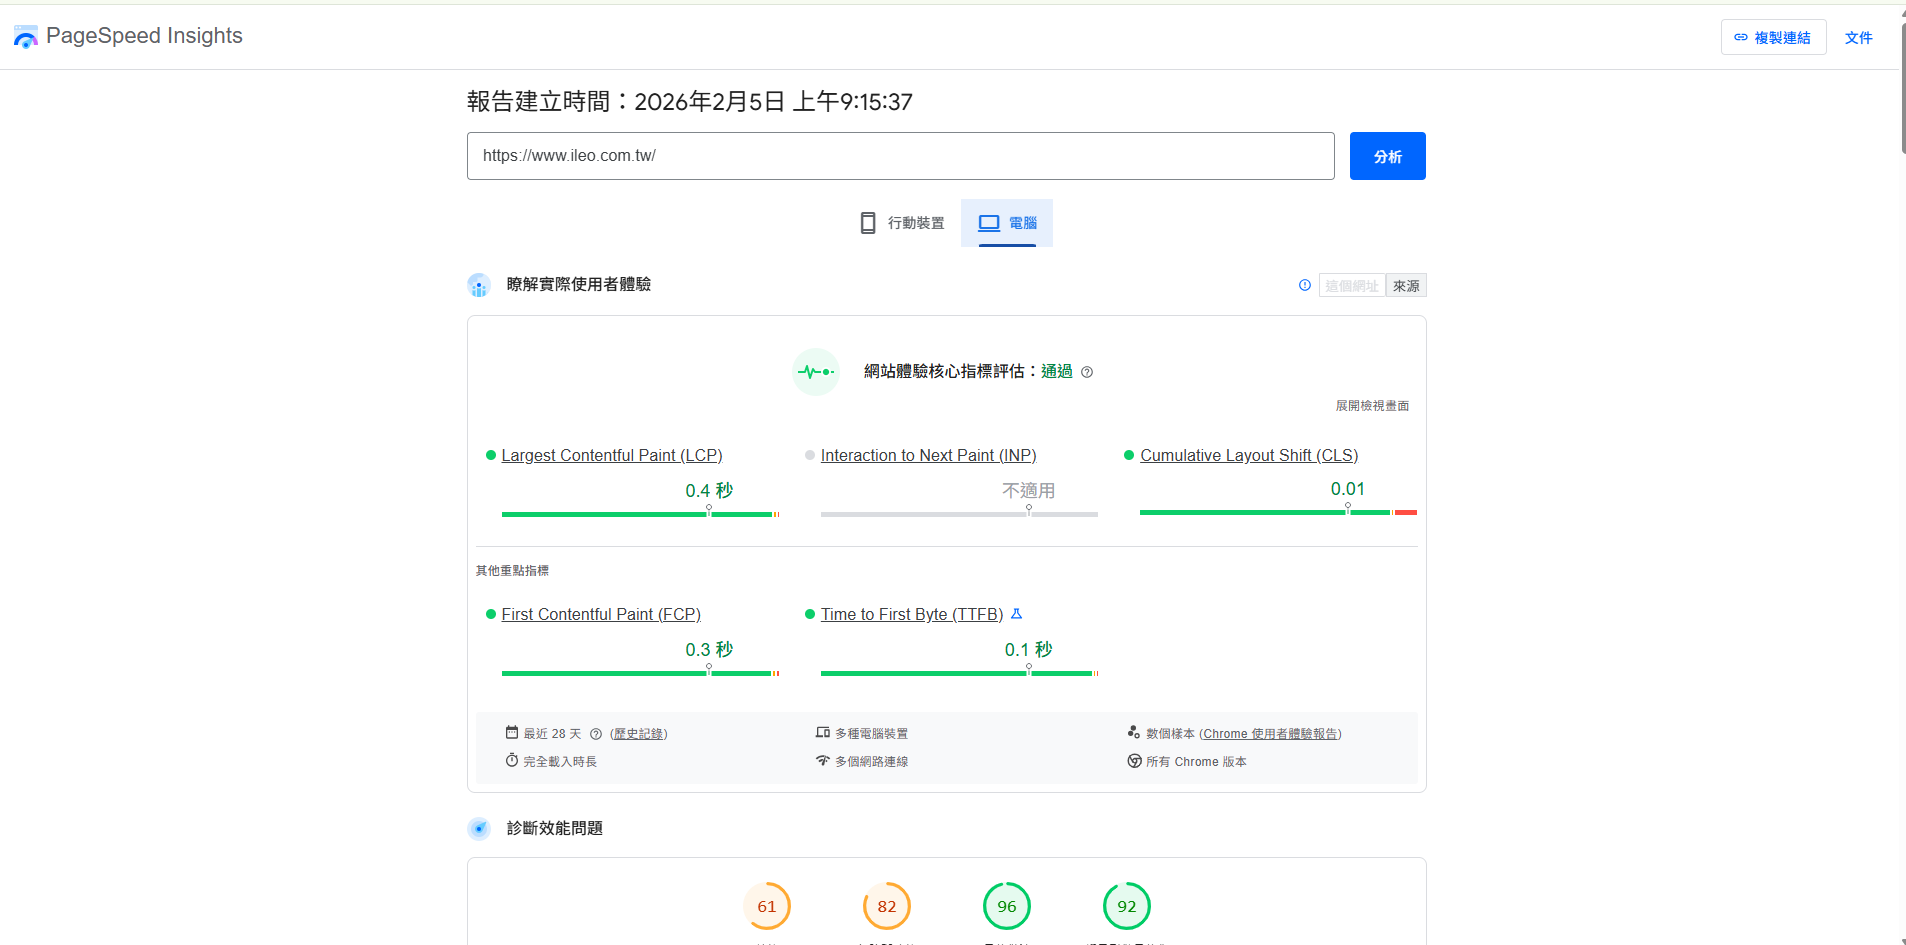Click the calendar icon beside 最近 28 天
Viewport: 1906px width, 945px height.
click(511, 732)
